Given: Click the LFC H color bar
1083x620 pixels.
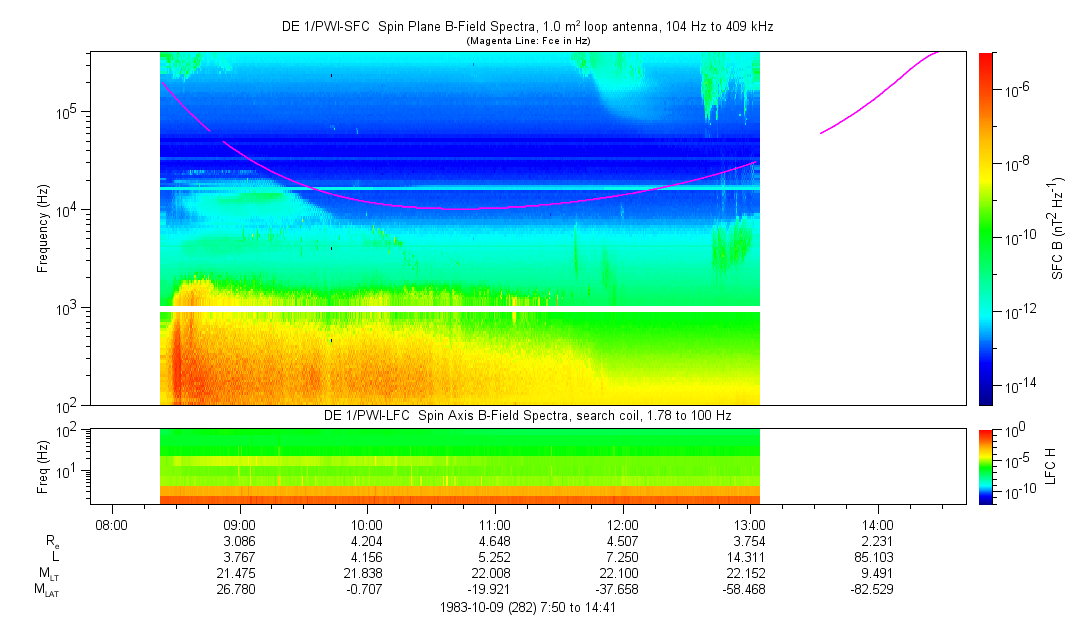Looking at the screenshot, I should (985, 465).
